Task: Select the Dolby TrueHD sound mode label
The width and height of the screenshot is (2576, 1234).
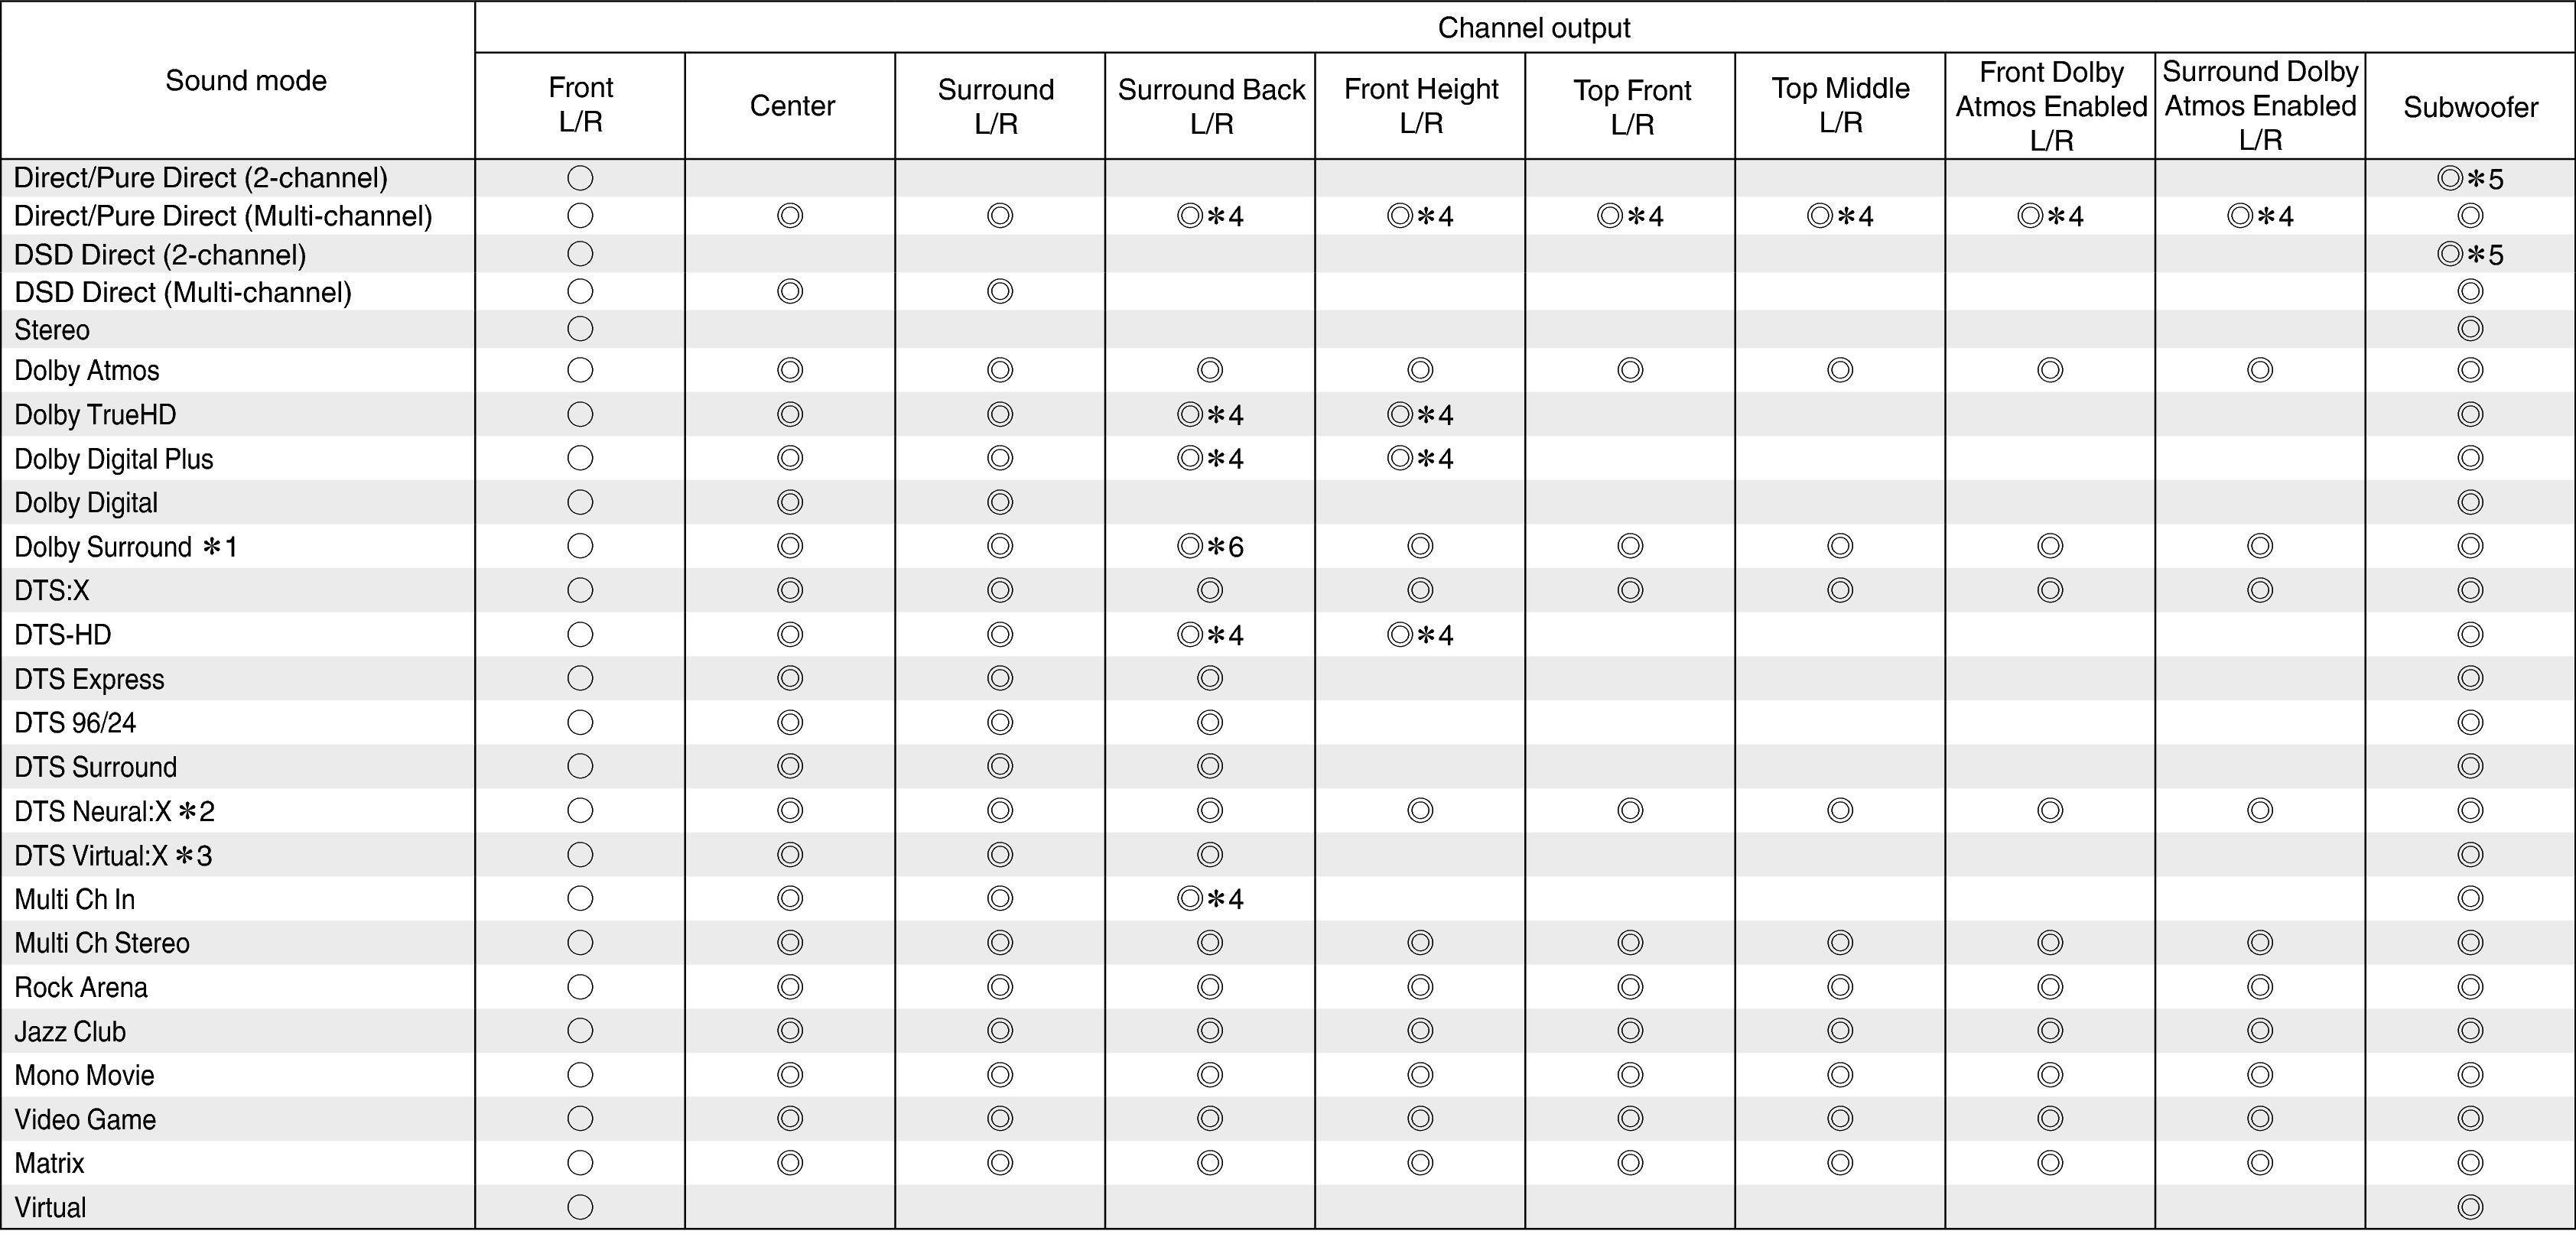Action: [x=95, y=415]
